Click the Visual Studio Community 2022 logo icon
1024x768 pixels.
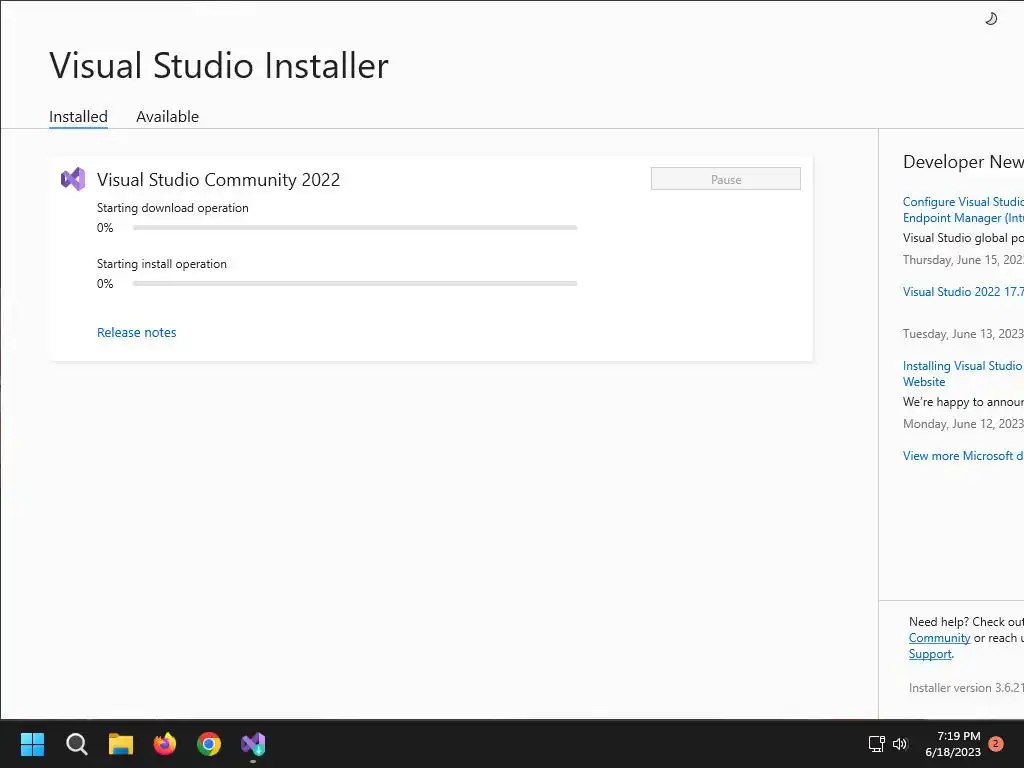(73, 179)
